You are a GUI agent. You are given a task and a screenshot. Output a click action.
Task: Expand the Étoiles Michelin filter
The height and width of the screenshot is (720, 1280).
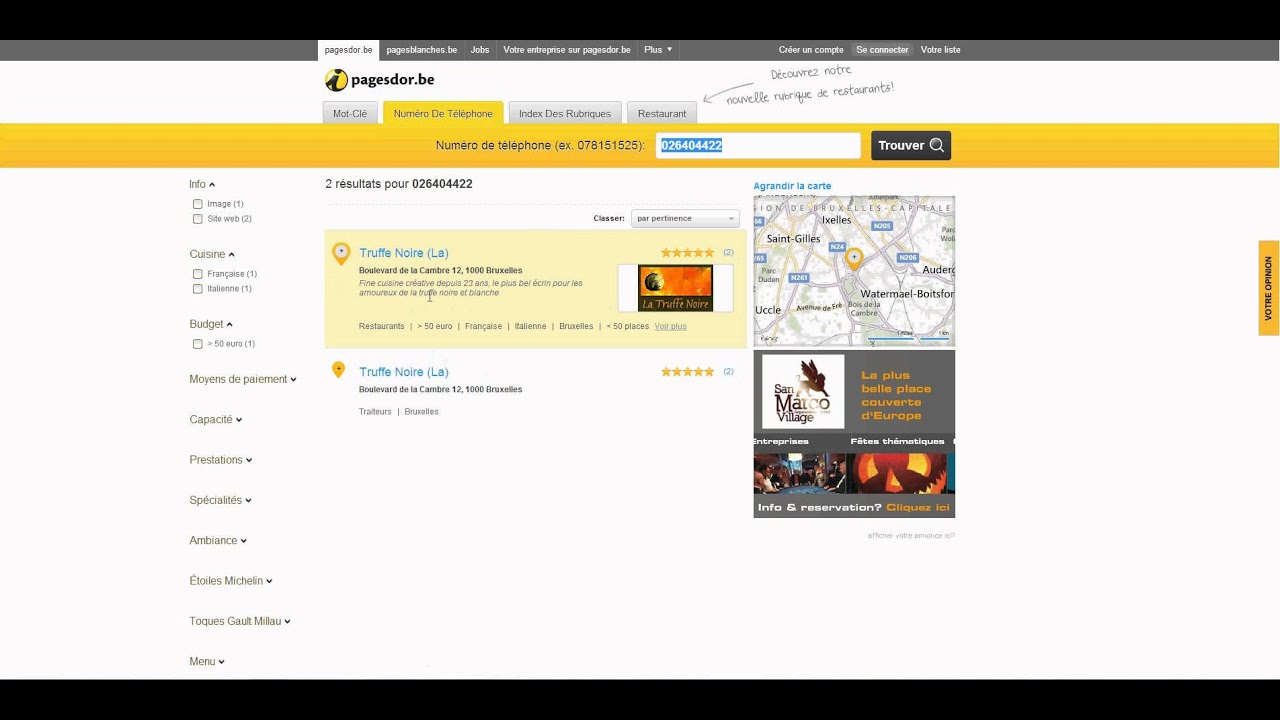point(231,581)
